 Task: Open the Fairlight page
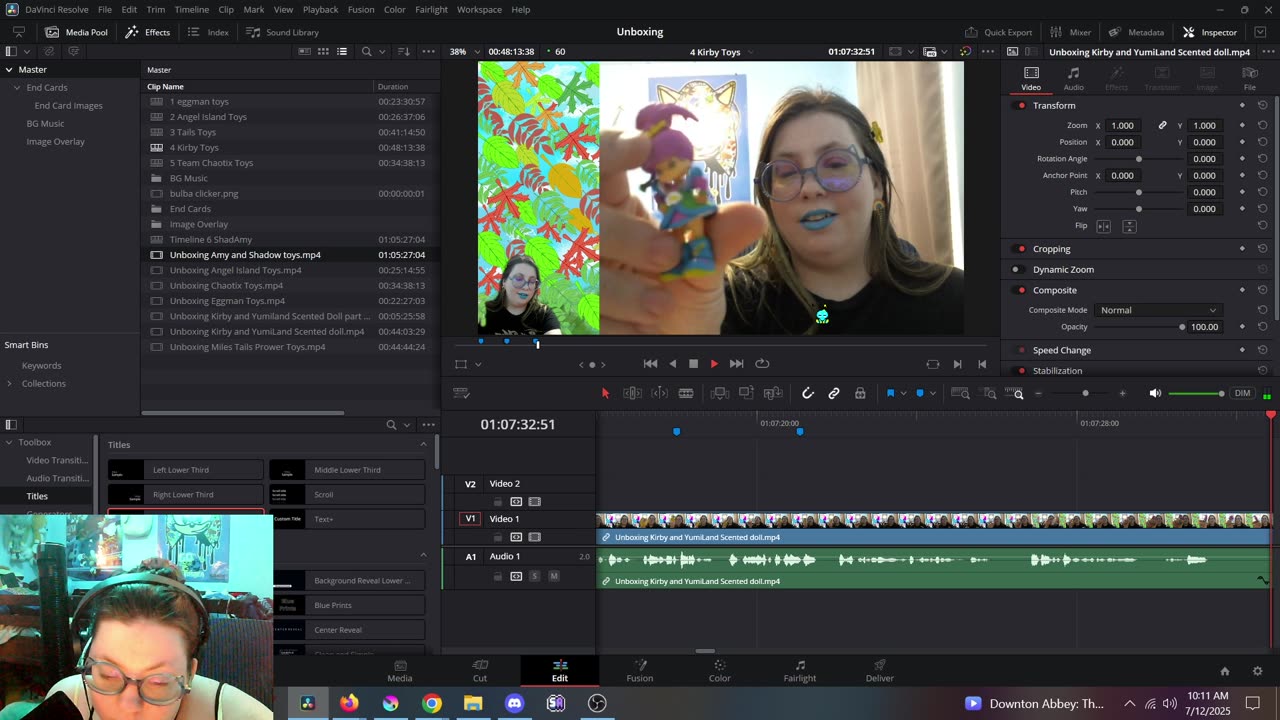(800, 670)
